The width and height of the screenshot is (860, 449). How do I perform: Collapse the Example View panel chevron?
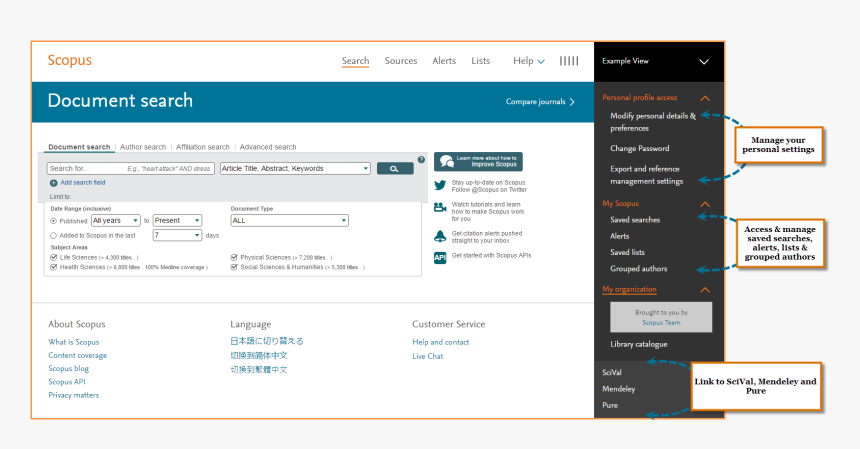pyautogui.click(x=704, y=61)
